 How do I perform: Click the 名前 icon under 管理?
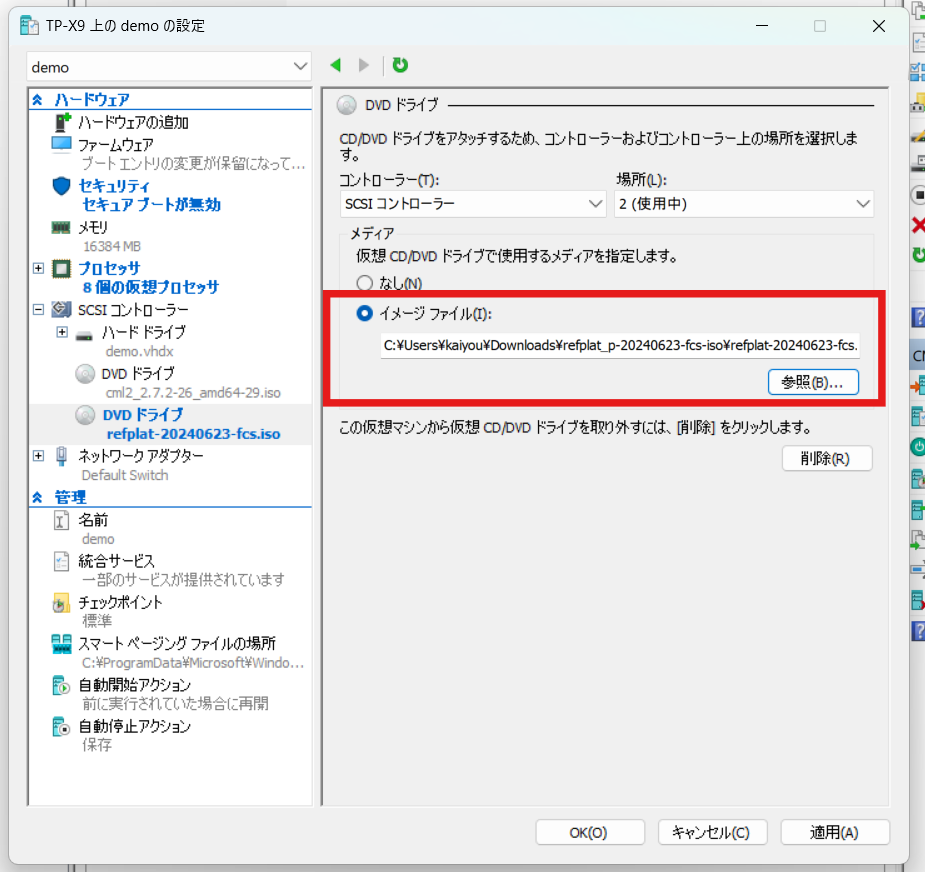61,520
